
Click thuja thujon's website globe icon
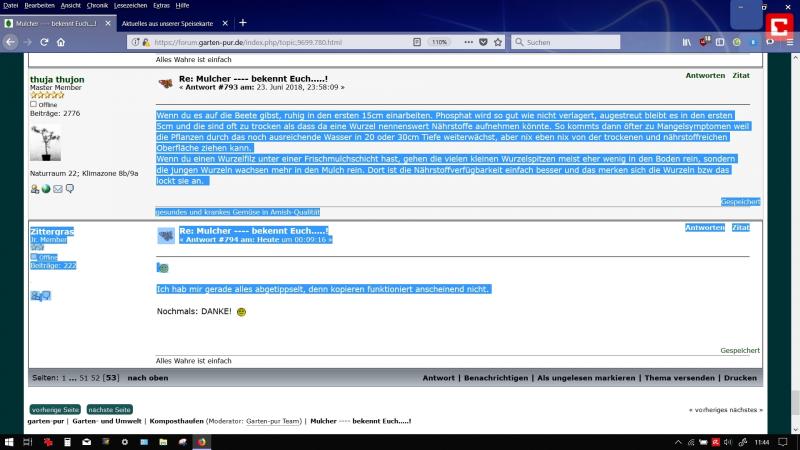pyautogui.click(x=46, y=189)
